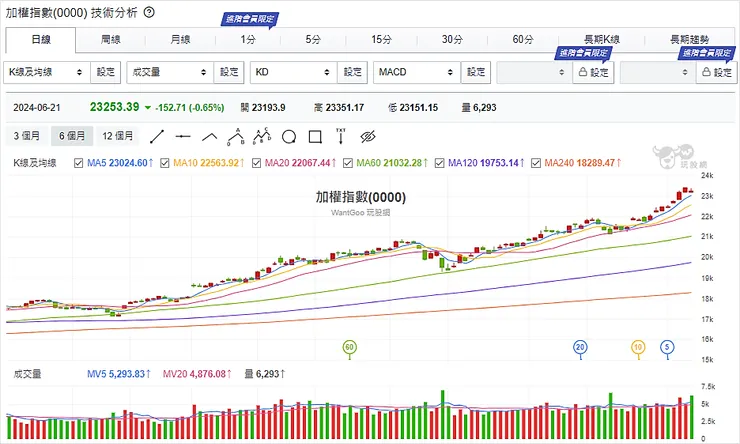Viewport: 740px width, 444px height.
Task: Switch to the 30分 tab
Action: (452, 40)
